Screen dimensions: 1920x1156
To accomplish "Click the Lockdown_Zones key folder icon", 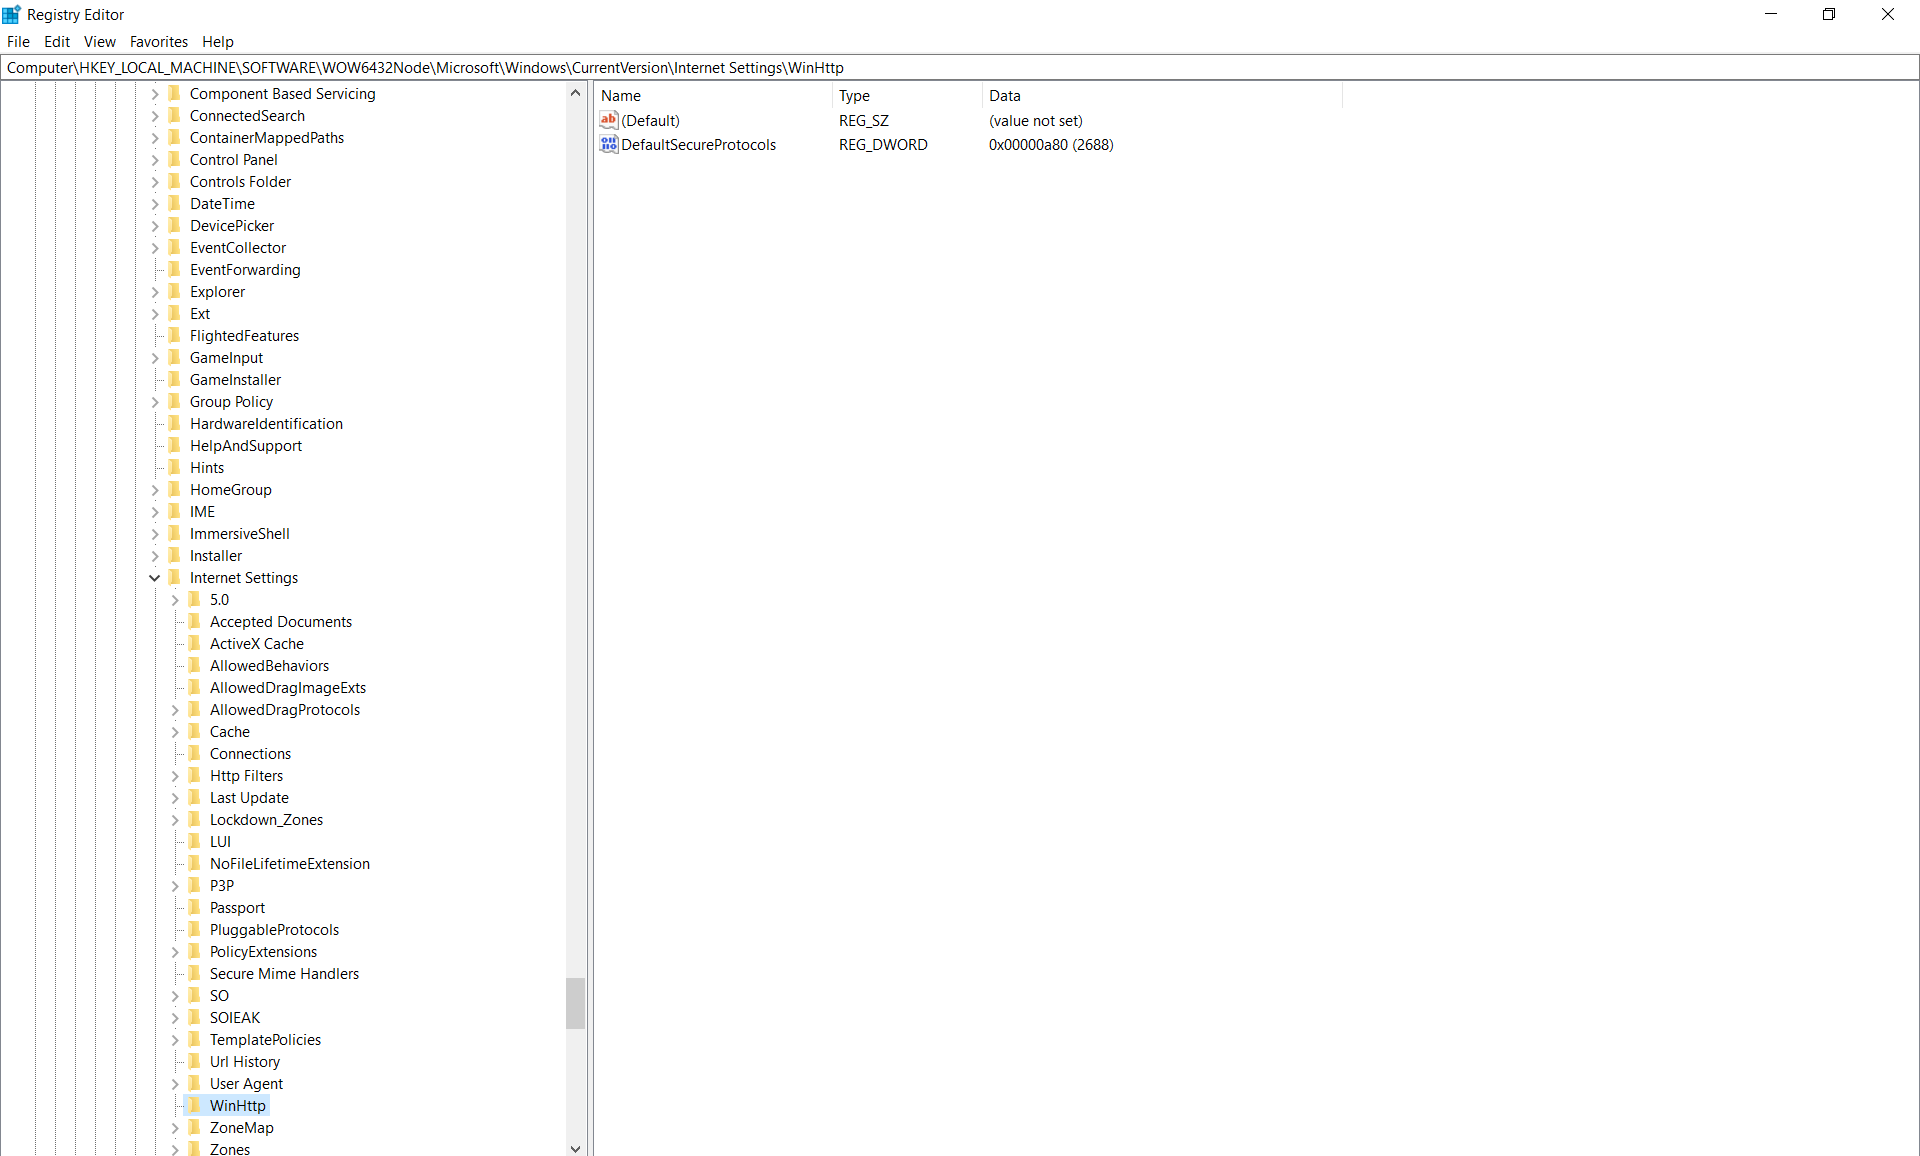I will pos(196,819).
